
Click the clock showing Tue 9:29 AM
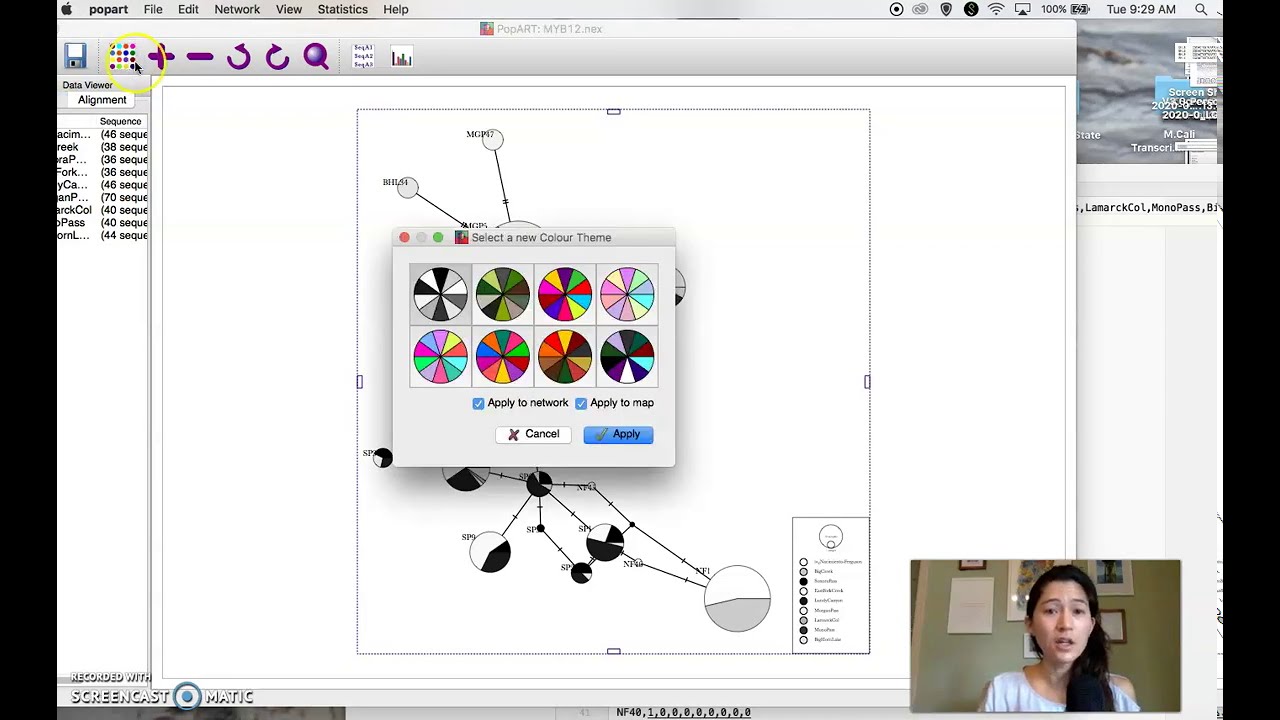tap(1141, 9)
